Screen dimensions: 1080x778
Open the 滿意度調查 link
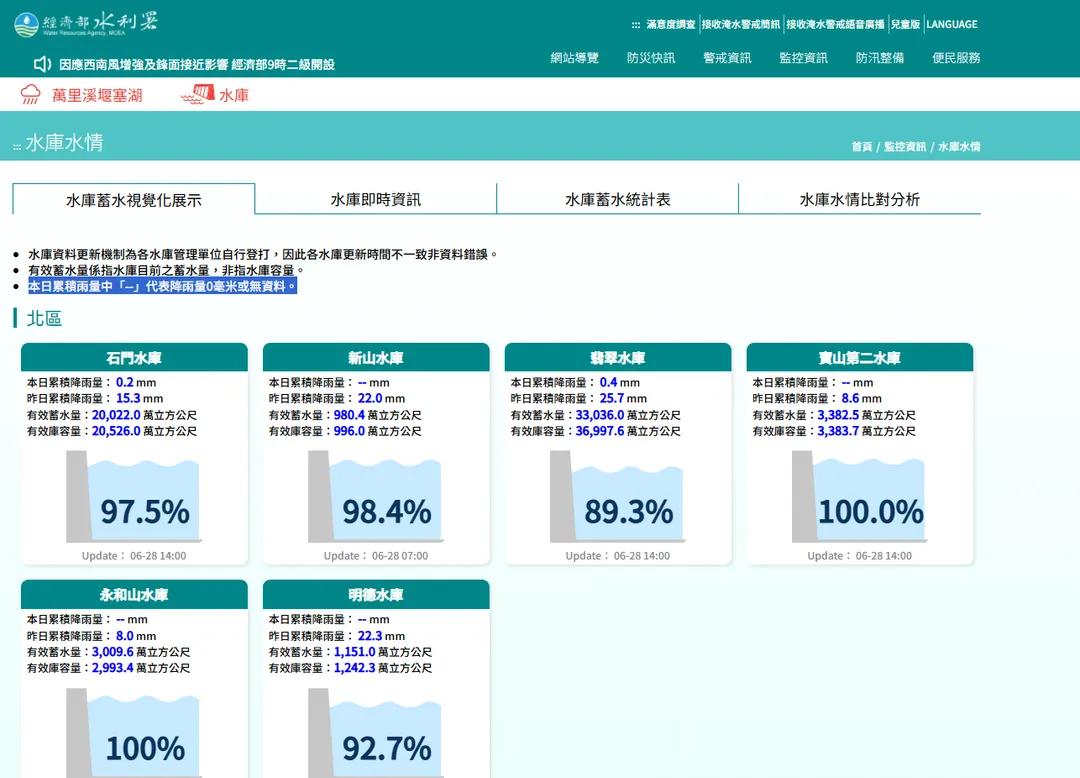671,24
